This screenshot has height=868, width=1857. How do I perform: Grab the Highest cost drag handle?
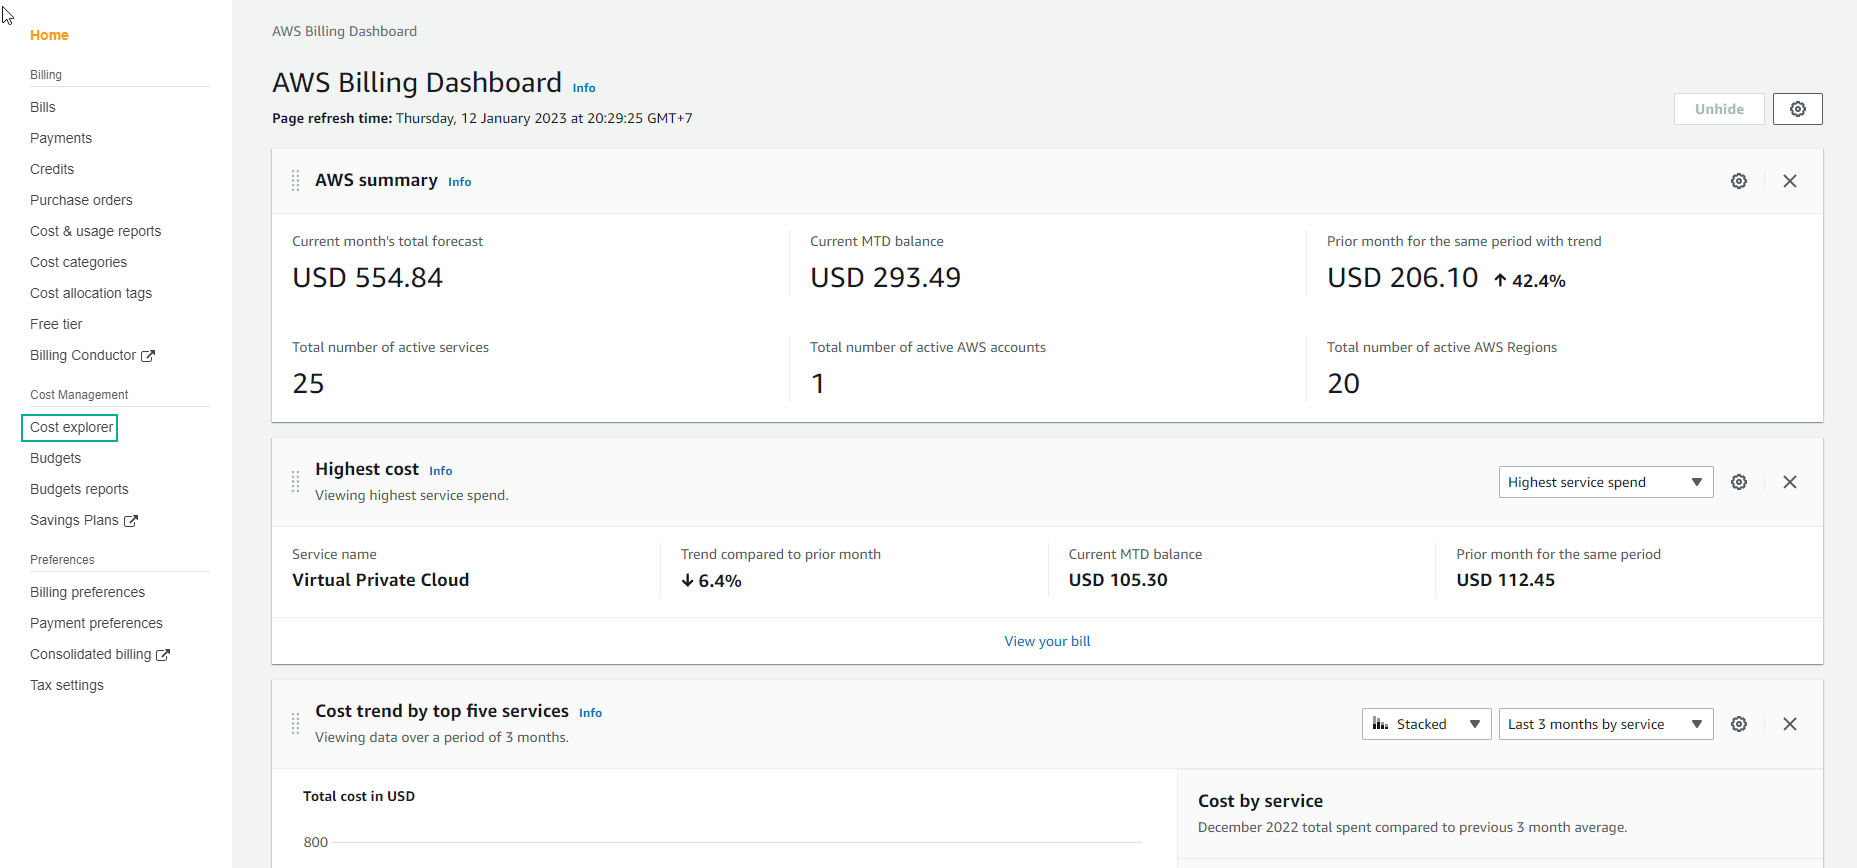(295, 482)
